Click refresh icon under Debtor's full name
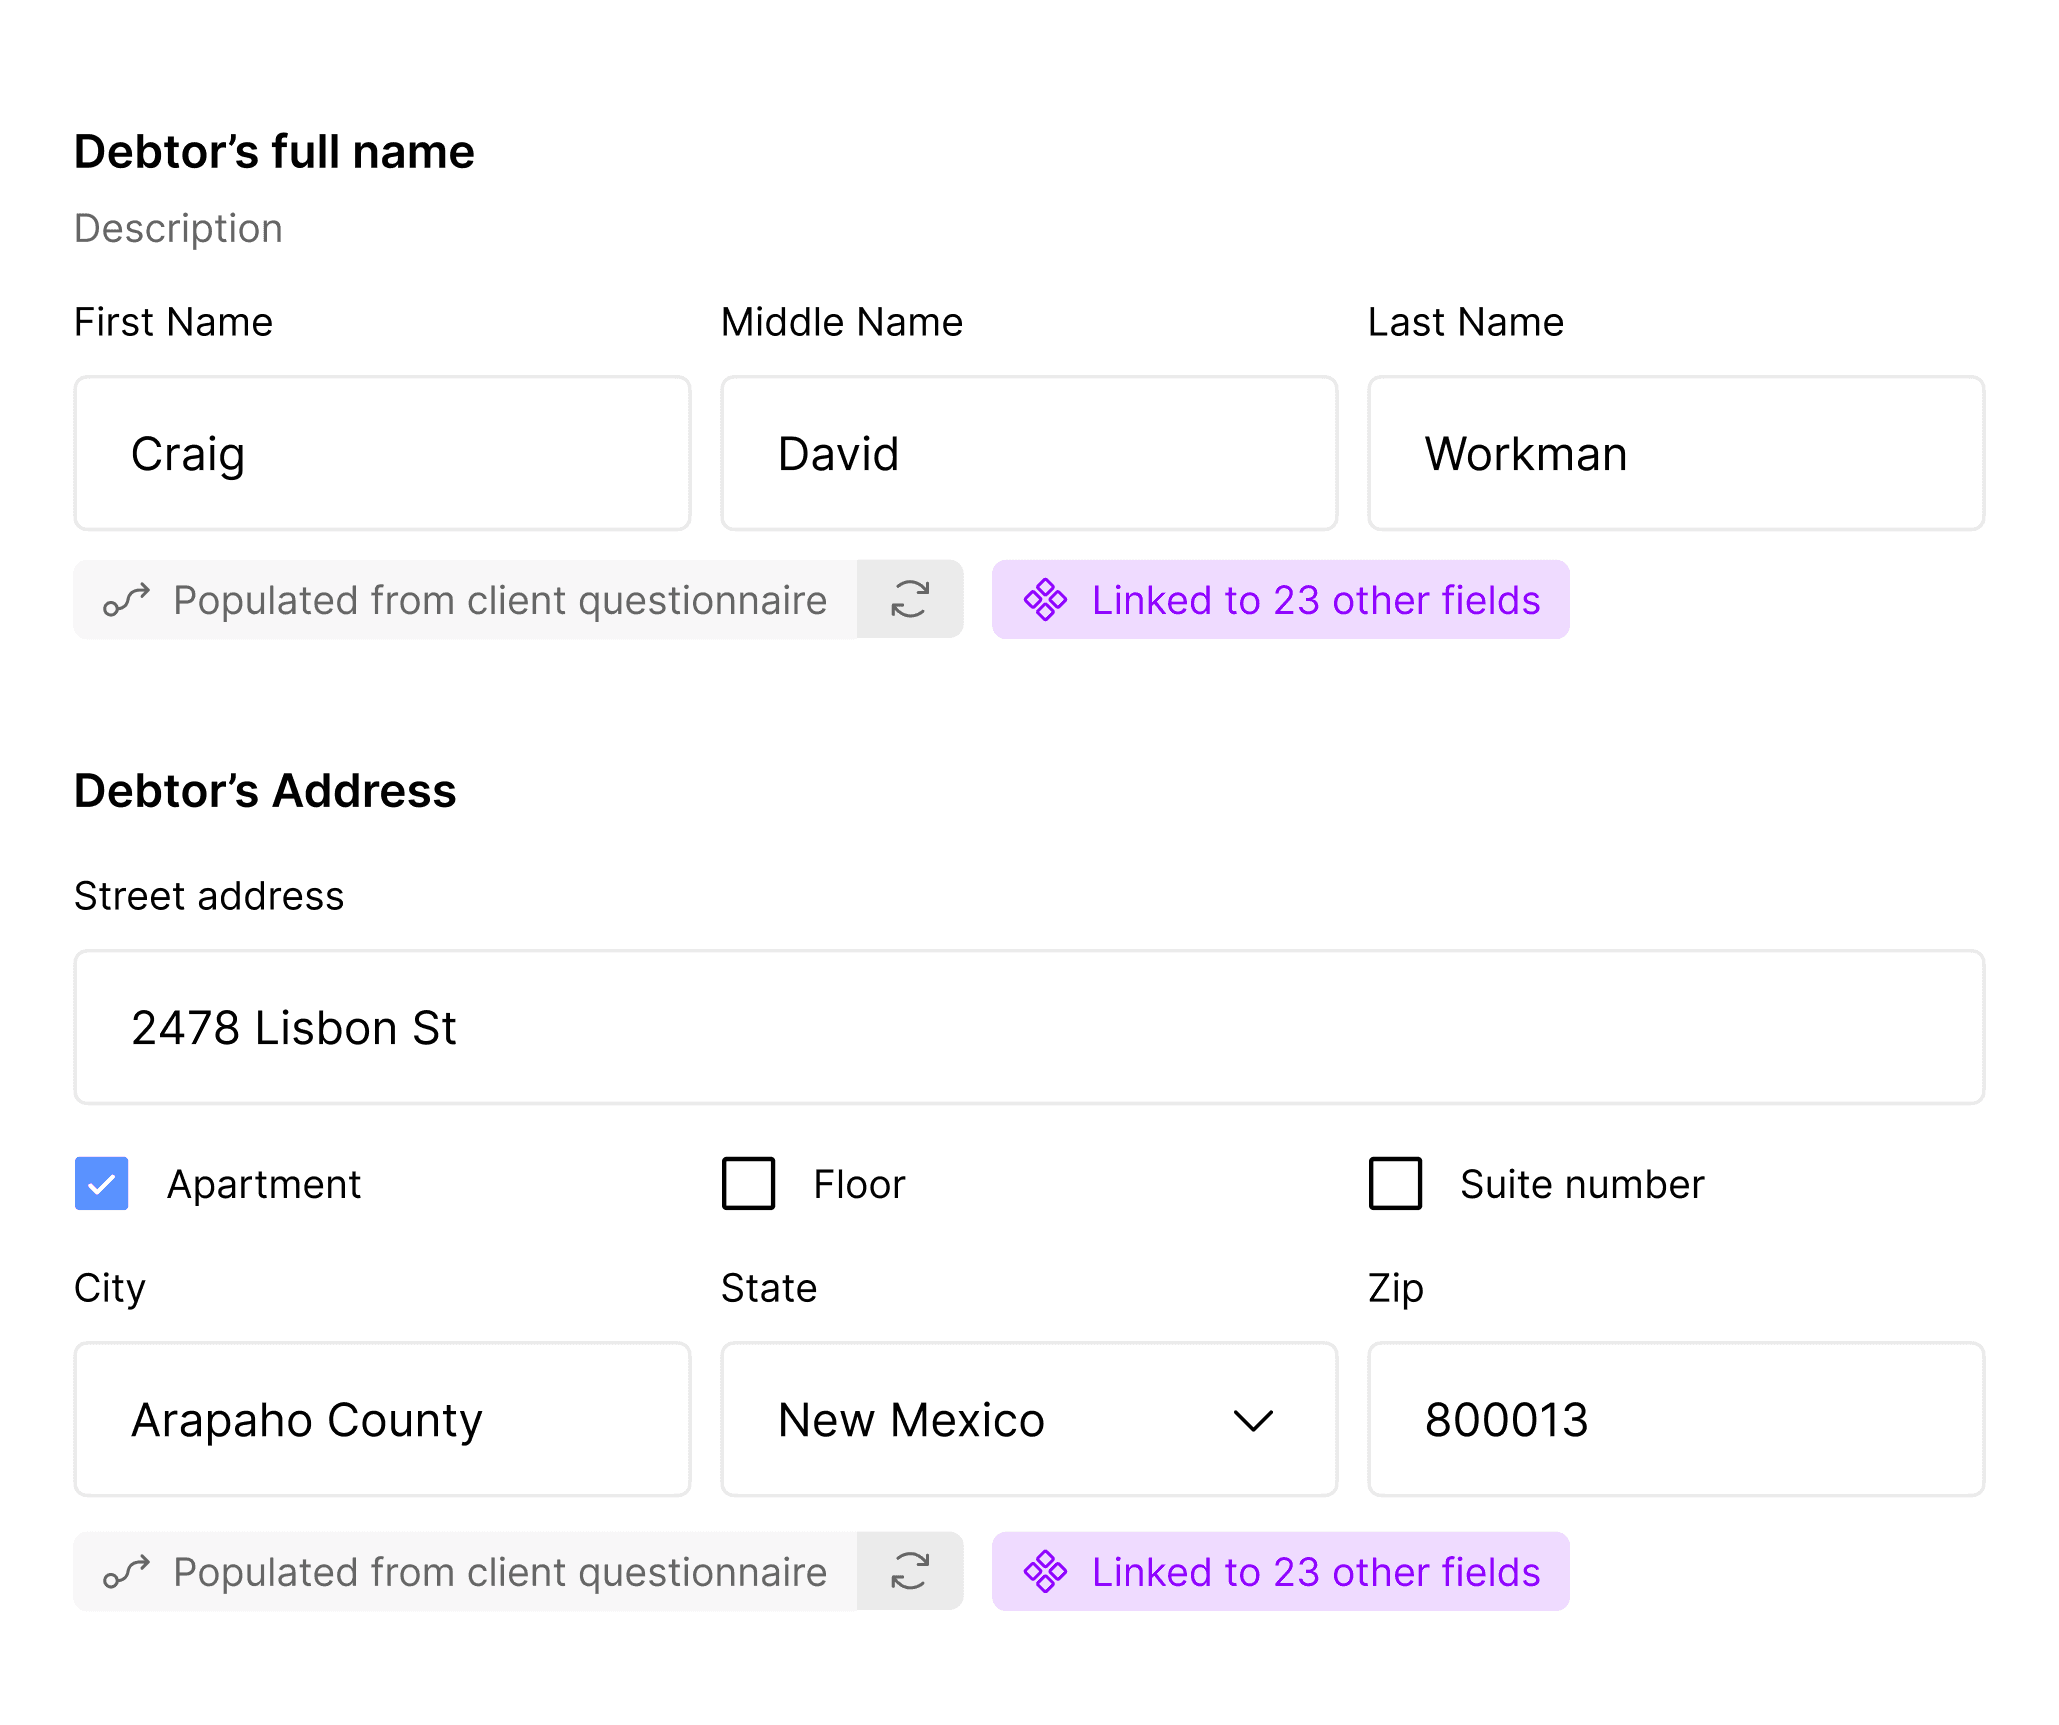 pos(909,600)
